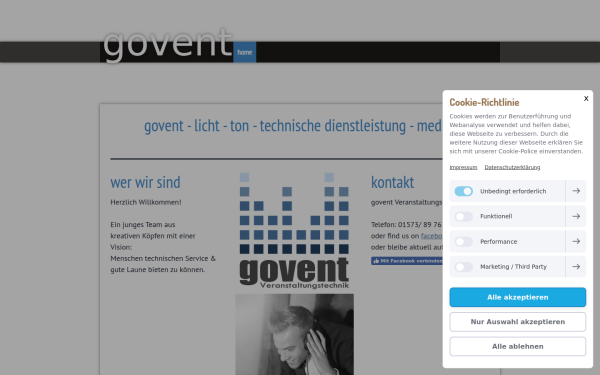Select the 'kontakt' heading
This screenshot has height=375, width=600.
392,182
